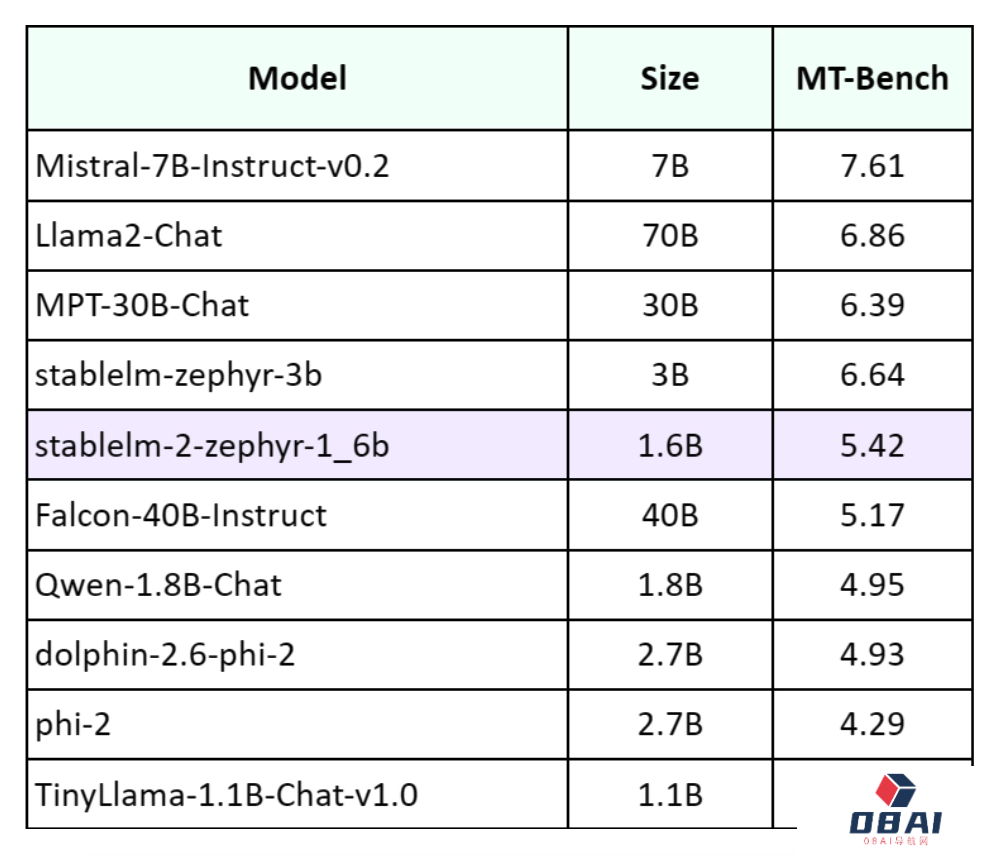Screen dimensions: 1003x856
Task: Click the highlighted 5.42 score cell
Action: [x=872, y=445]
